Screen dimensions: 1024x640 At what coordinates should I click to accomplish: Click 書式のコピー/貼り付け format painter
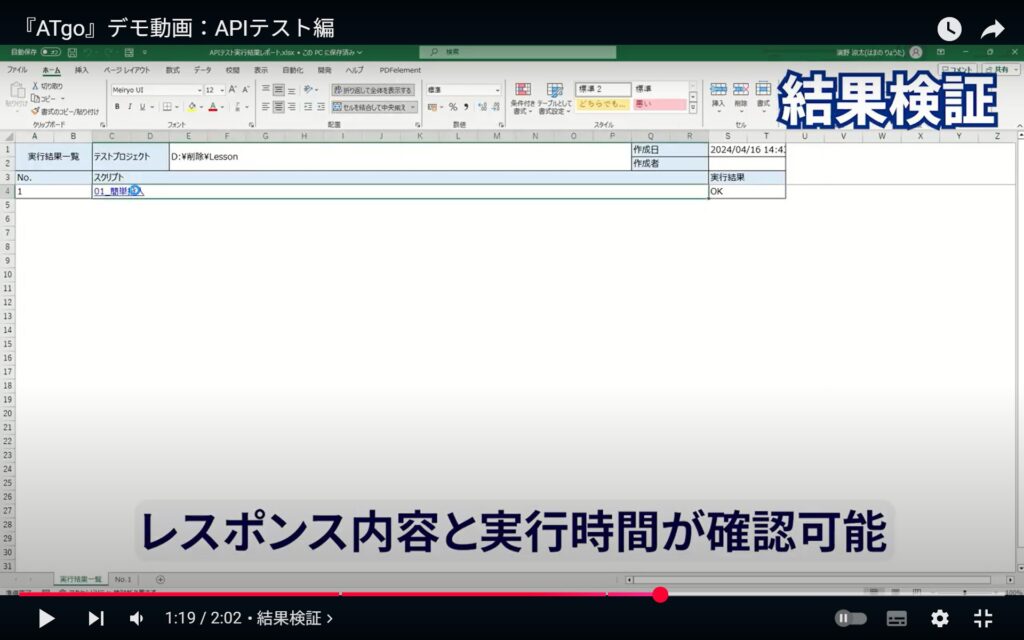click(x=65, y=112)
